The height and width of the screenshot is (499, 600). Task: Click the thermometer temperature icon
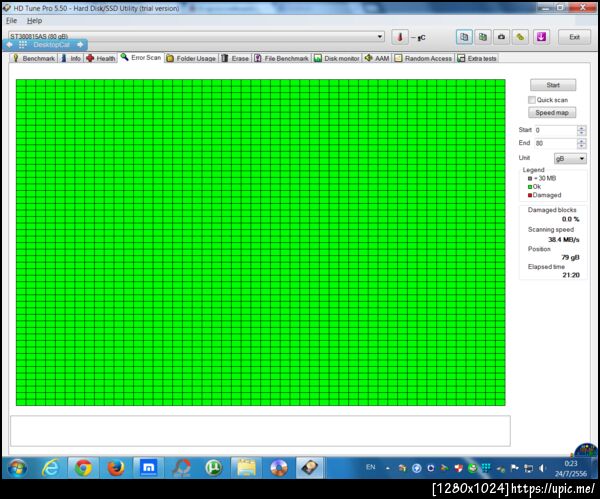400,37
